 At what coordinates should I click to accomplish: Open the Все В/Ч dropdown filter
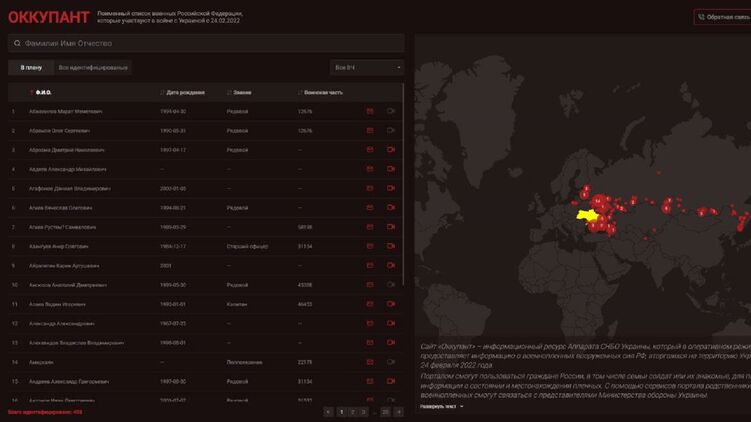(367, 68)
